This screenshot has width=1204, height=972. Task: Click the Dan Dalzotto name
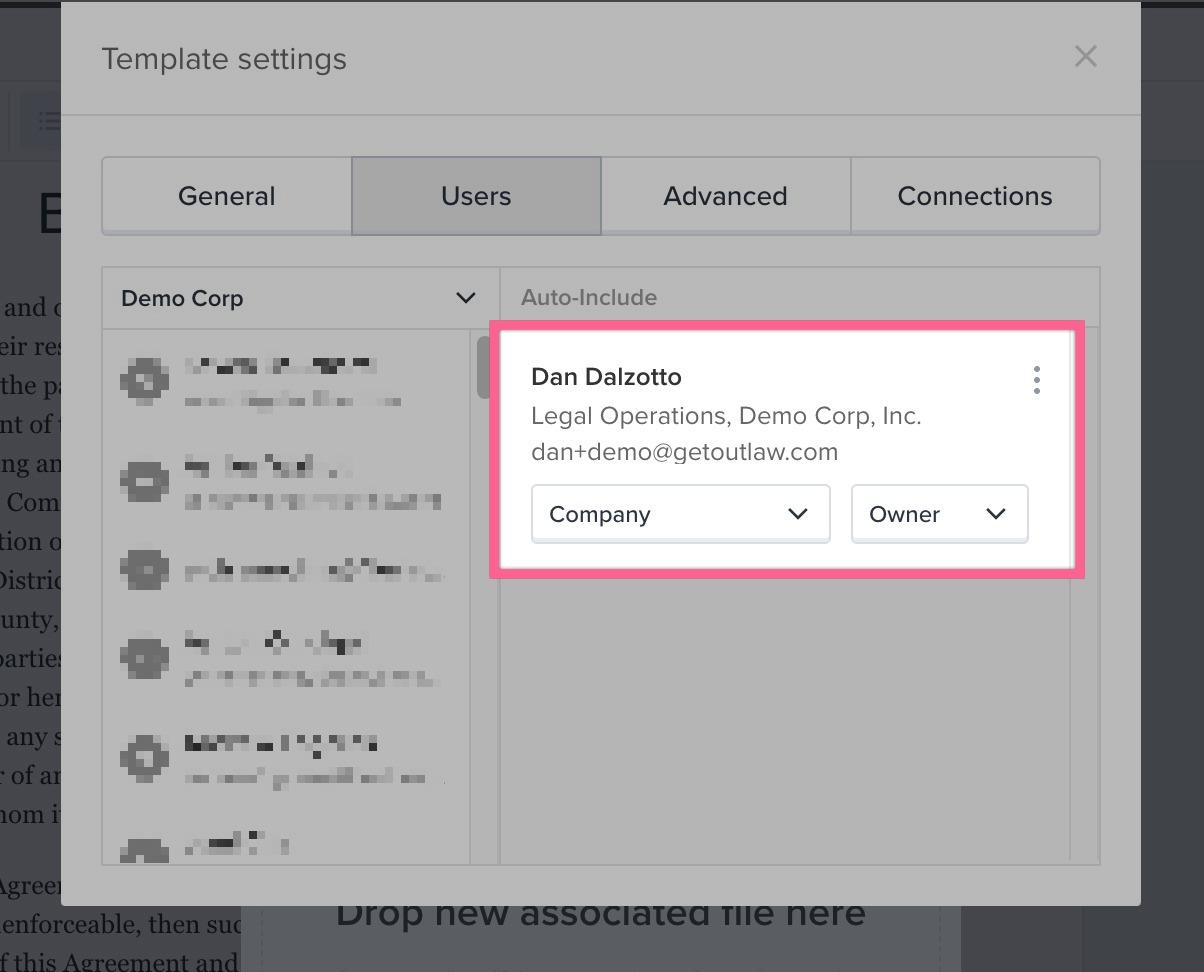pos(606,377)
